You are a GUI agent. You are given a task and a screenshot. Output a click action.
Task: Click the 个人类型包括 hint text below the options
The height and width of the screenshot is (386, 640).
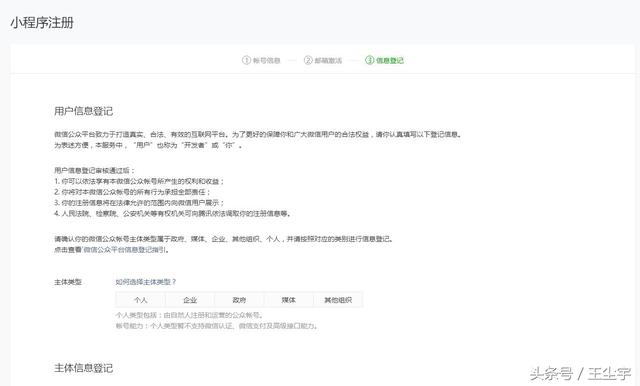tap(189, 315)
